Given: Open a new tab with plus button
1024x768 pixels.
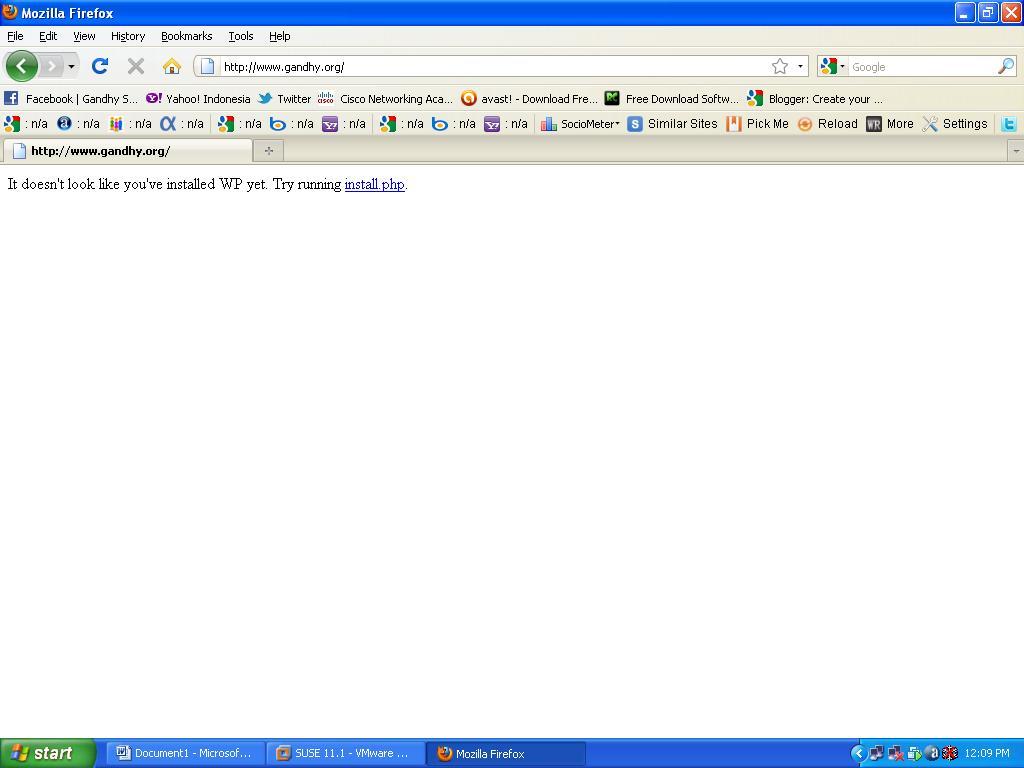Looking at the screenshot, I should tap(268, 151).
